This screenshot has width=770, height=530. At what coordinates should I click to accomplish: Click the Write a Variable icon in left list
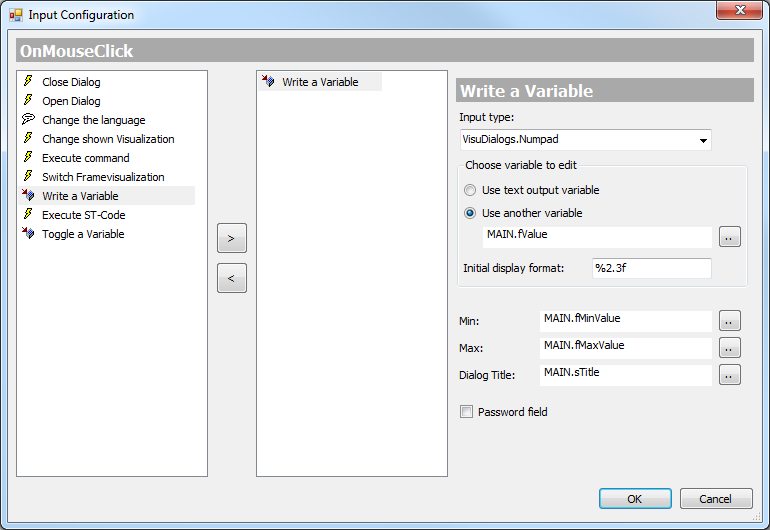tap(28, 195)
